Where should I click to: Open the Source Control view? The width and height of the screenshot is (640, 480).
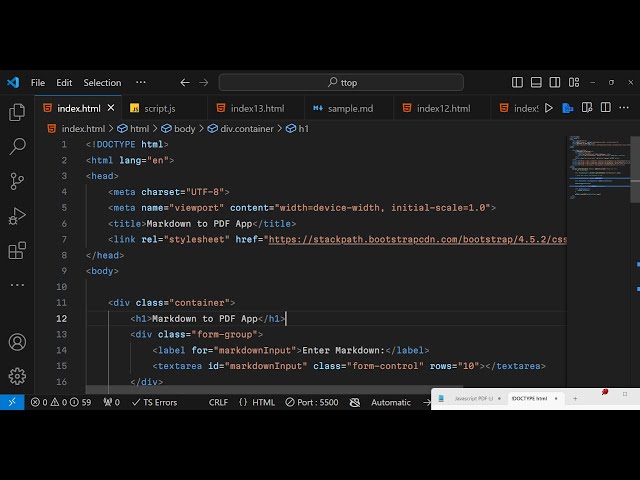coord(17,181)
